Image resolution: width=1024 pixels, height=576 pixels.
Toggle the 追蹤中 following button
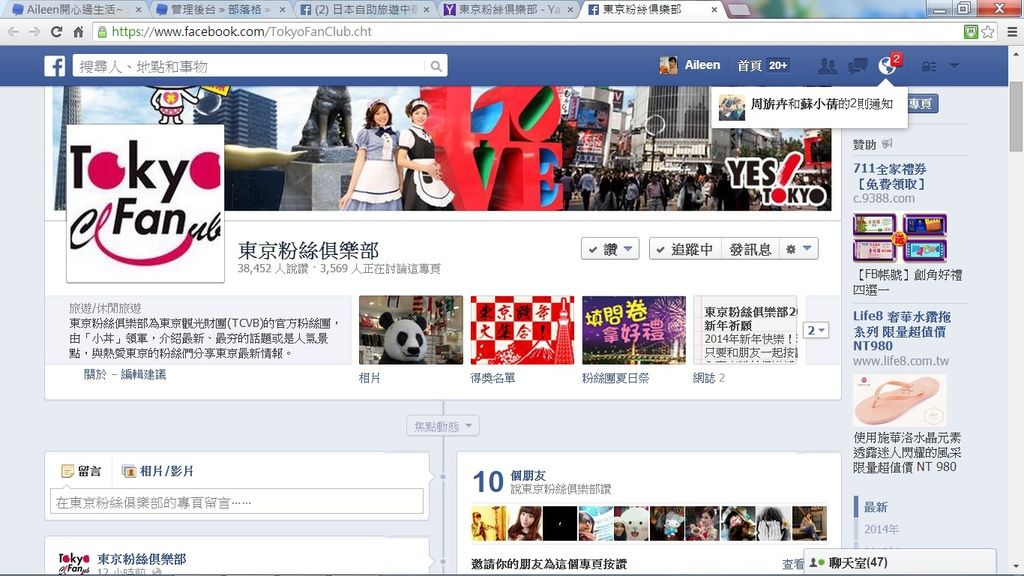(x=686, y=249)
